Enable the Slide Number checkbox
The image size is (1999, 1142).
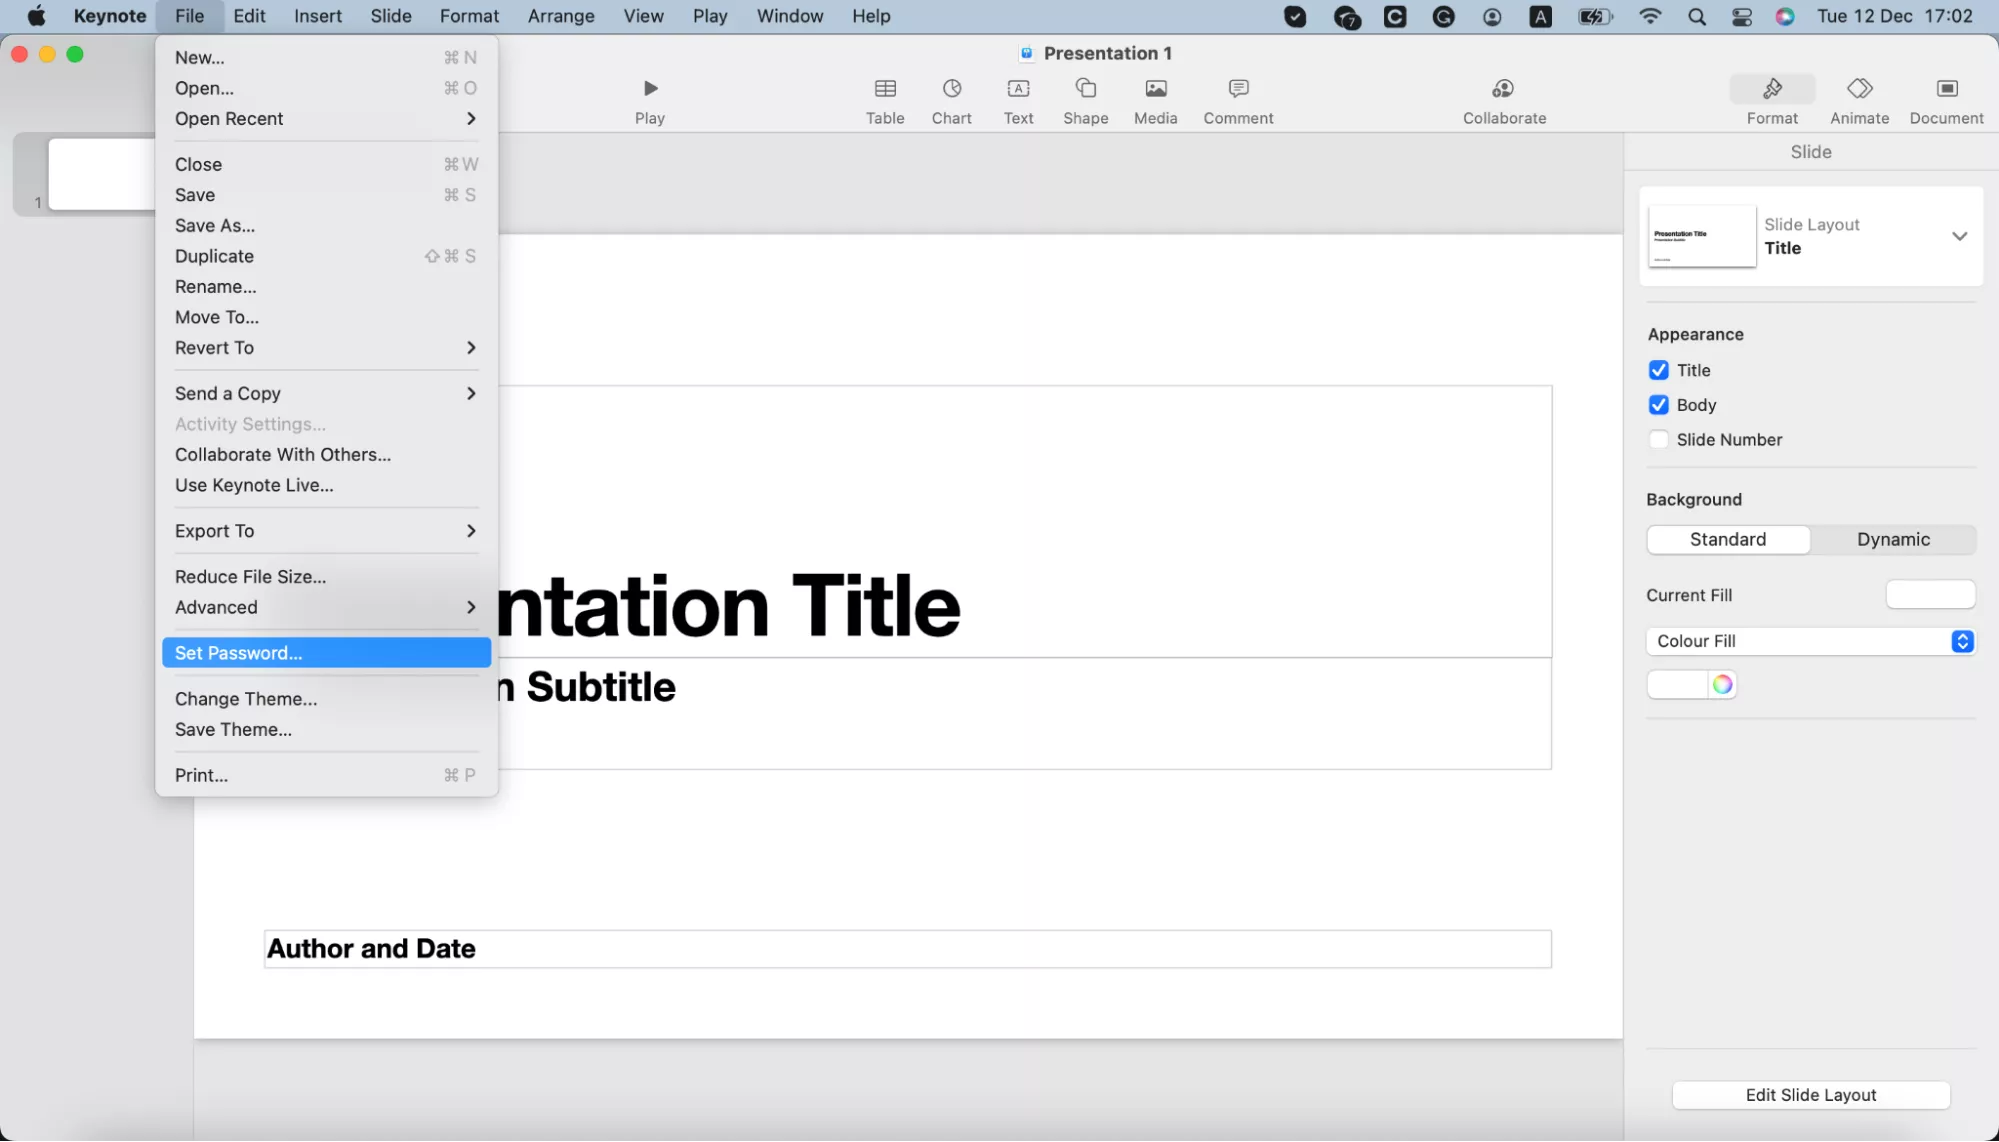point(1658,440)
